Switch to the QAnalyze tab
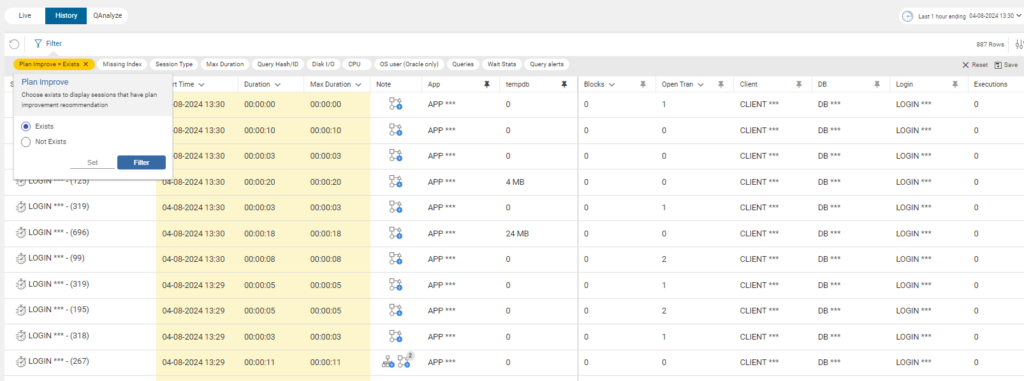1024x381 pixels. pyautogui.click(x=106, y=16)
